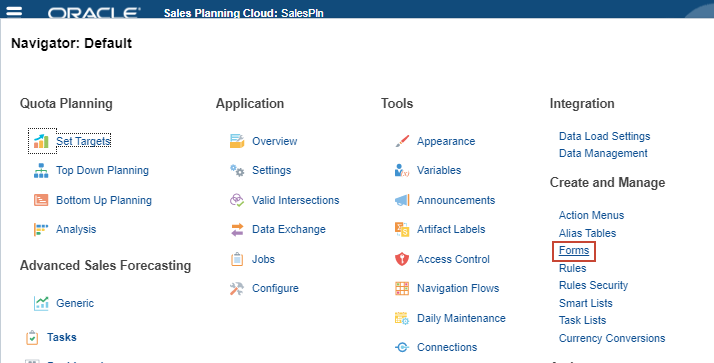Click the Analysis icon under Quota Planning
This screenshot has height=363, width=714.
click(x=41, y=229)
